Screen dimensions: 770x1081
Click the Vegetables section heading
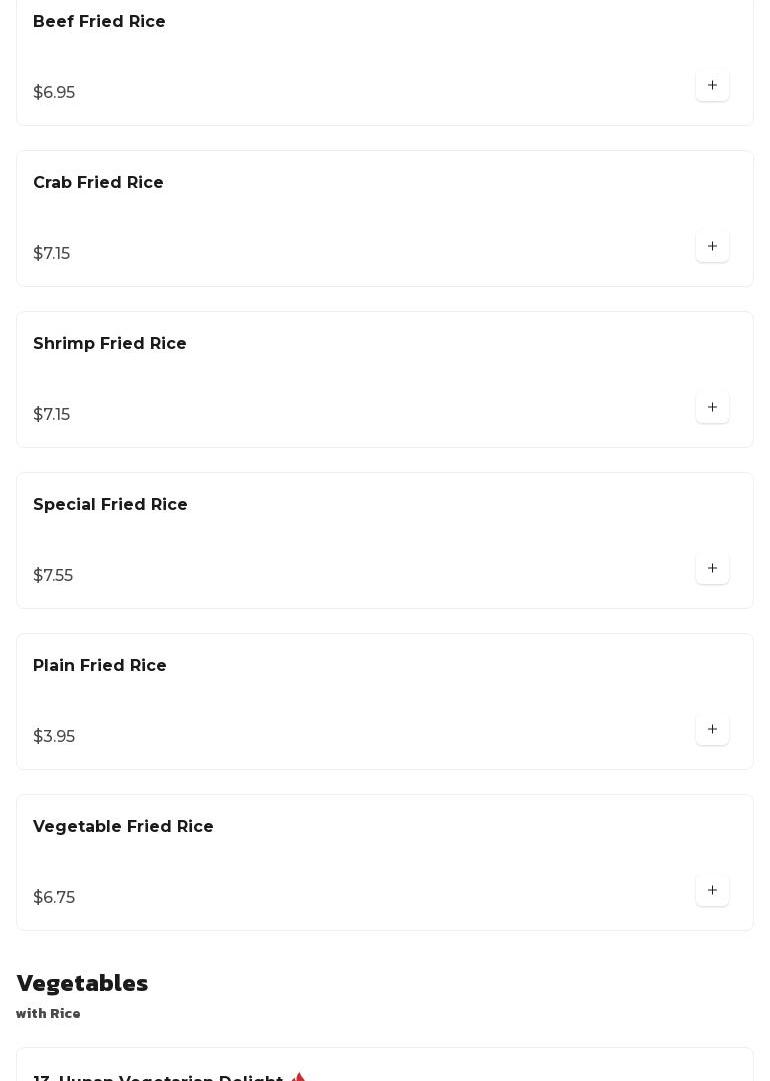pos(82,983)
